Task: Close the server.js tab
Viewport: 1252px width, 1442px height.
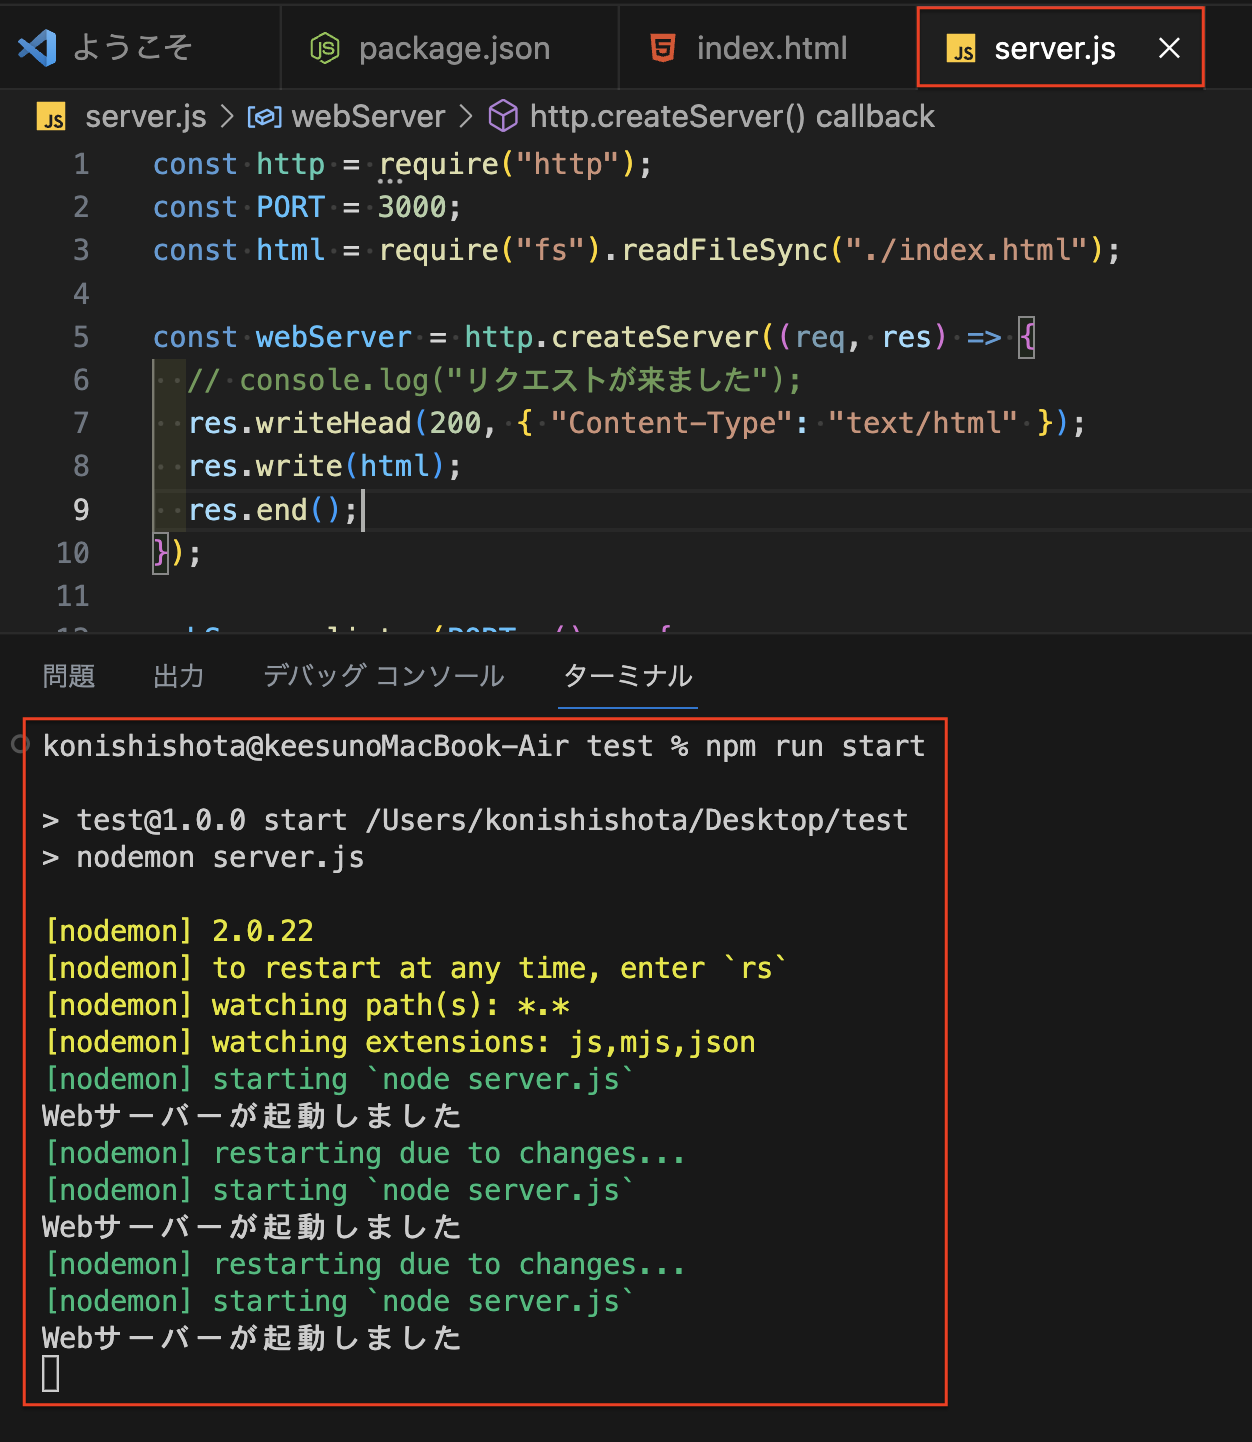Action: point(1169,47)
